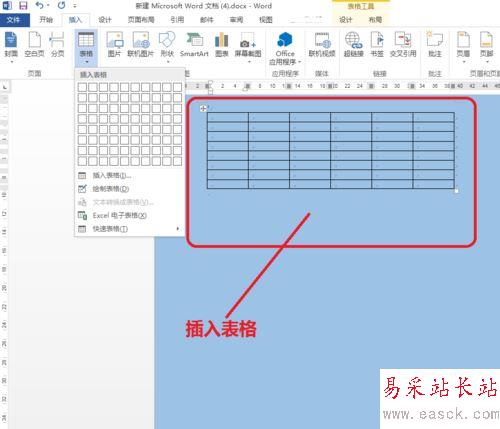The width and height of the screenshot is (500, 429).
Task: Click the table resize handle at bottom-right corner
Action: pos(456,191)
